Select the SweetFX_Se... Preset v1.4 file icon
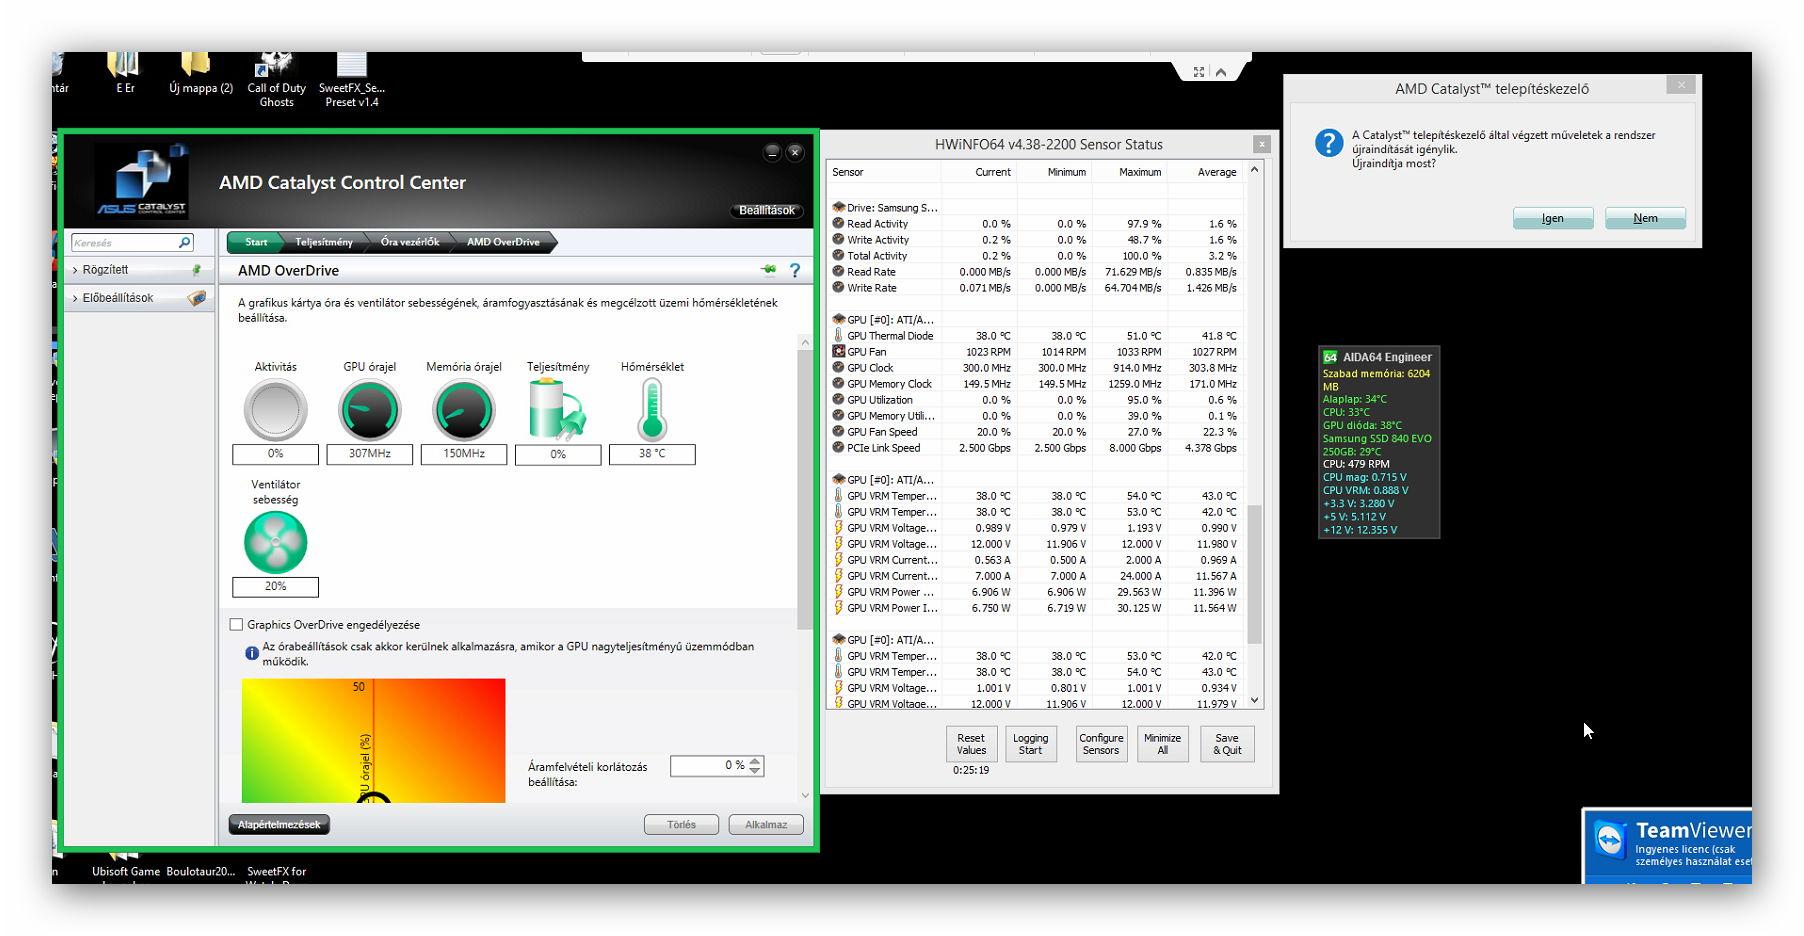 click(x=352, y=66)
